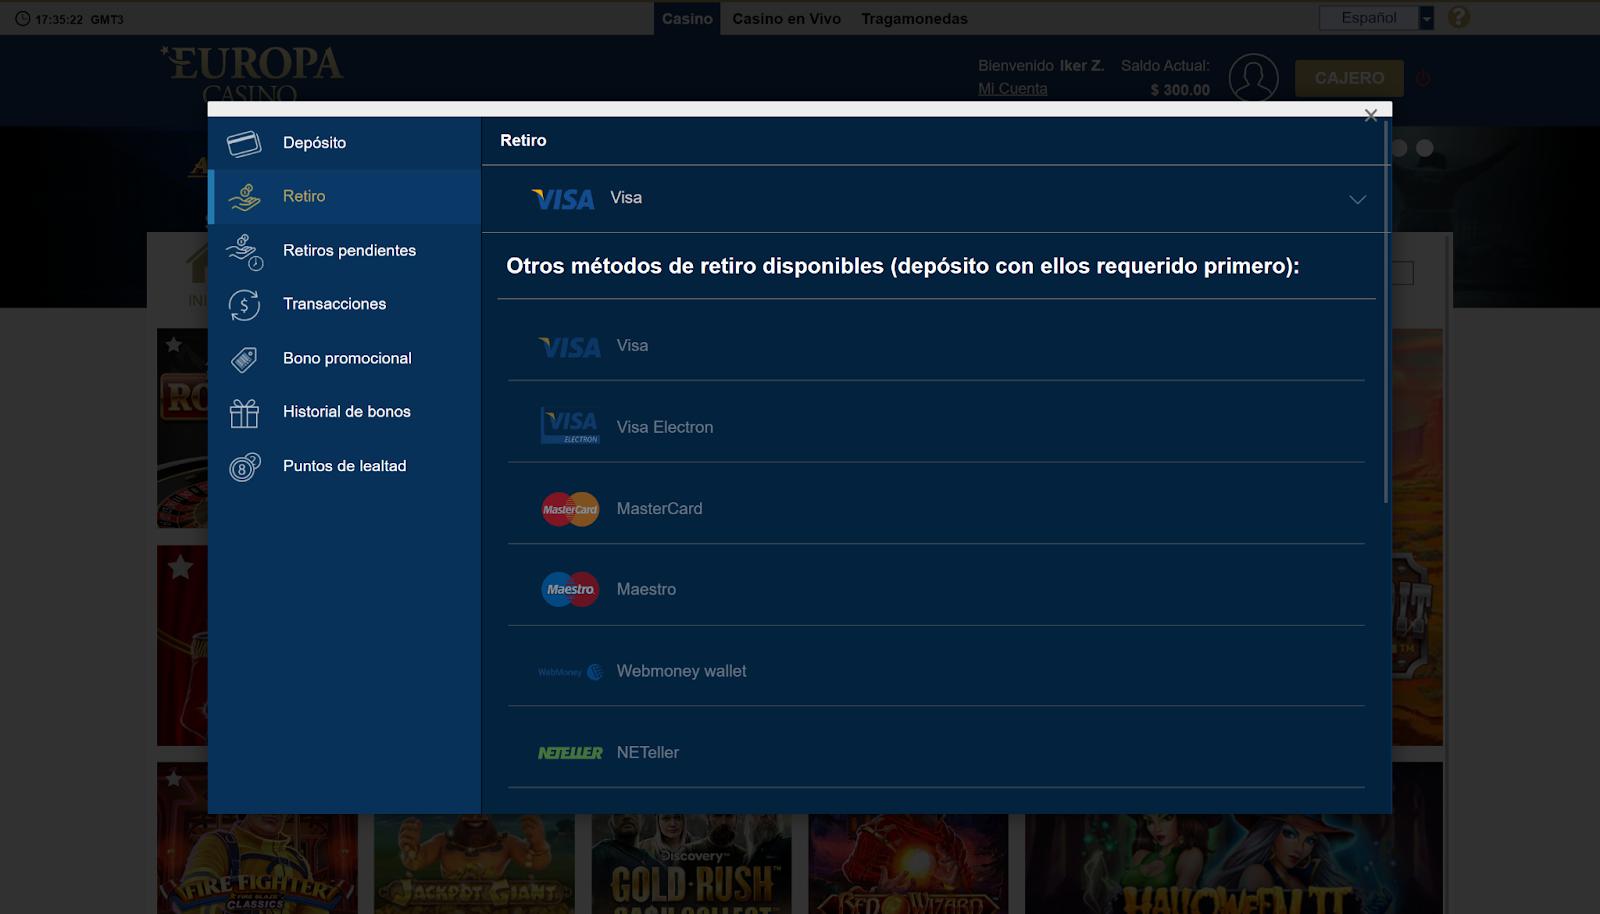Viewport: 1600px width, 914px height.
Task: Open the Jackpot Giant game thumbnail
Action: click(474, 864)
